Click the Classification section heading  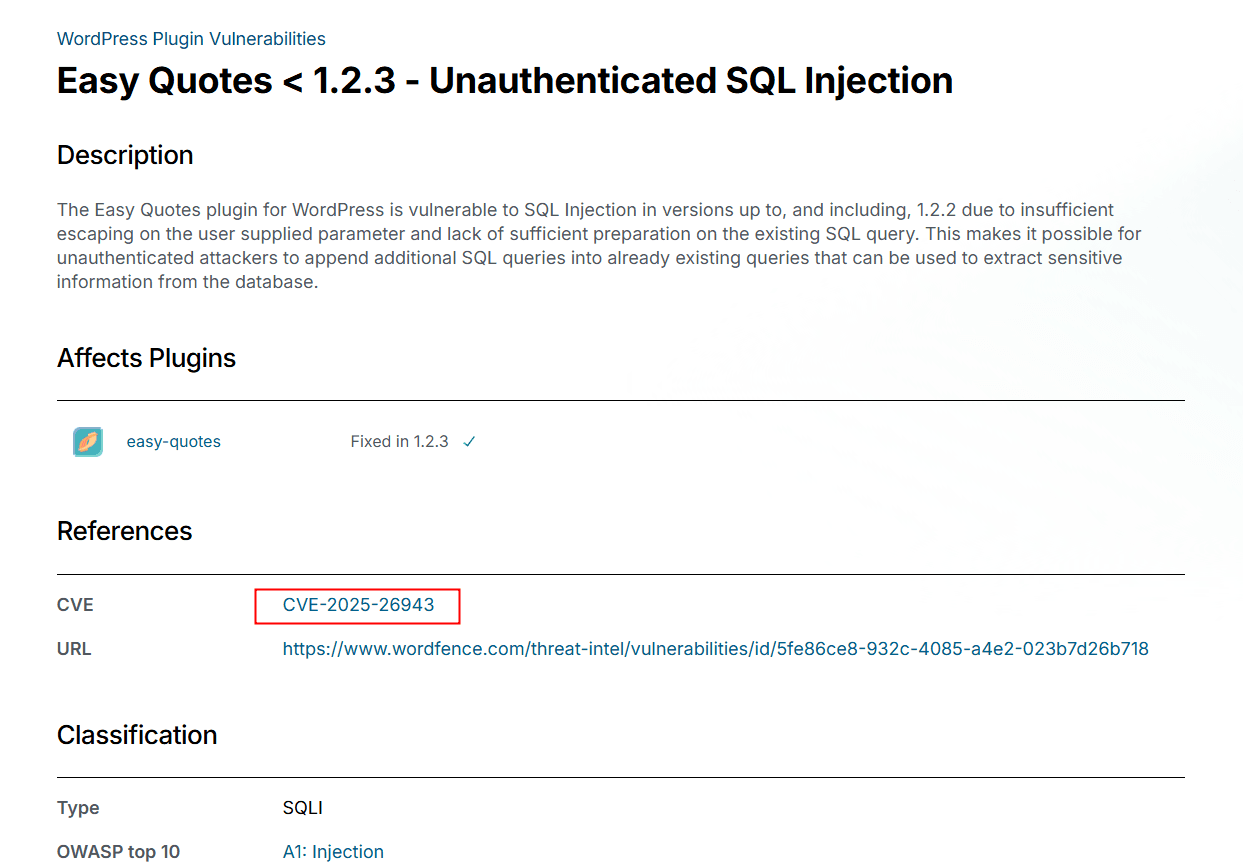[137, 735]
